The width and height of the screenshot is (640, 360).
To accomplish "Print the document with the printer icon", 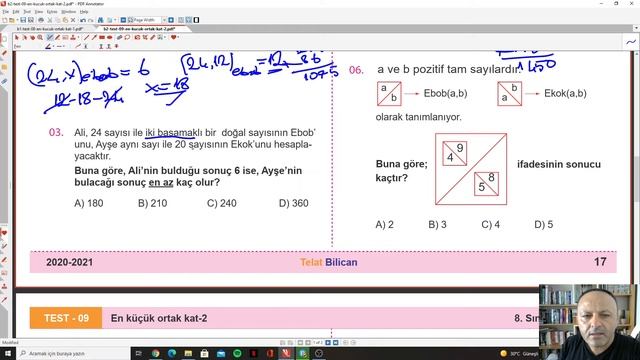I will (x=40, y=20).
